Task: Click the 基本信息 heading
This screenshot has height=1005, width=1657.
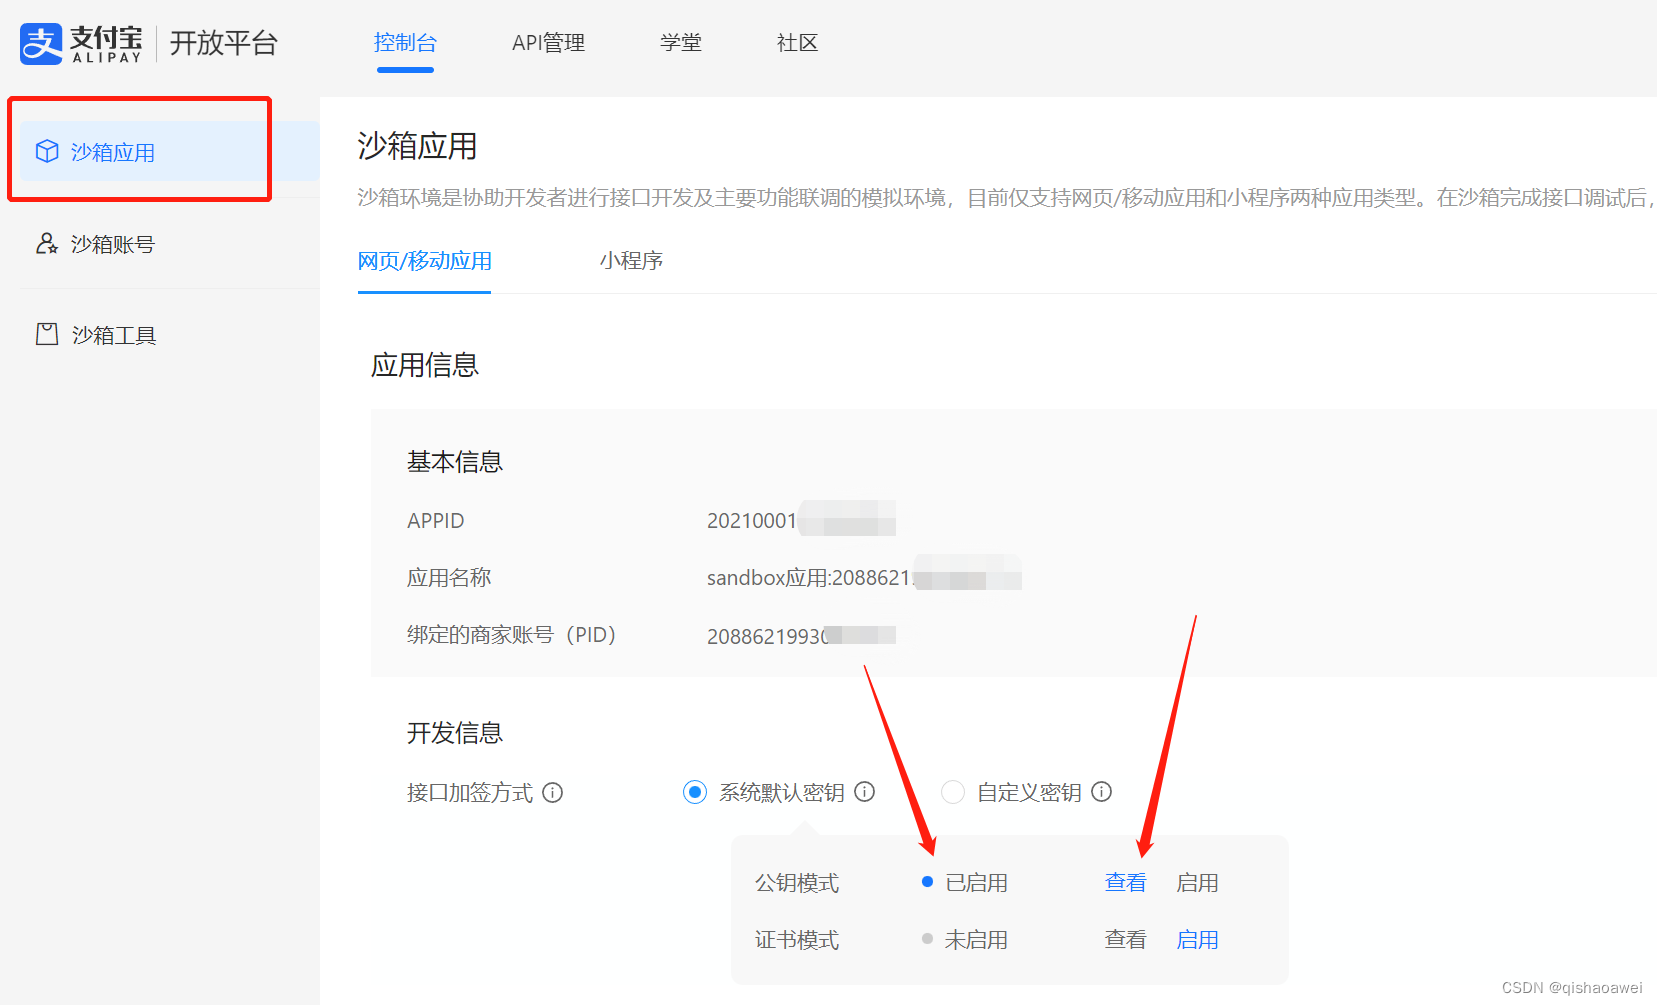Action: 455,462
